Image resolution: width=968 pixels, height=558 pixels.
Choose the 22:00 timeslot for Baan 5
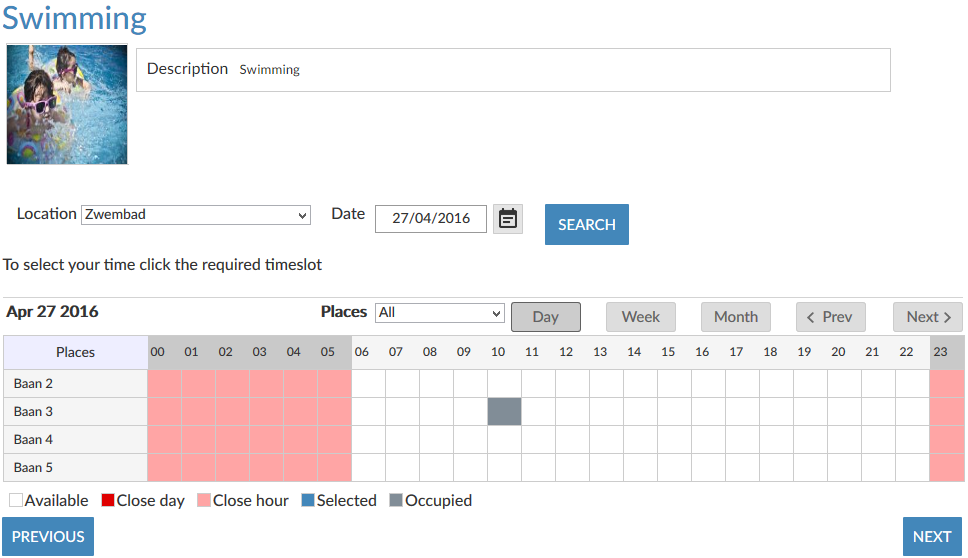912,467
